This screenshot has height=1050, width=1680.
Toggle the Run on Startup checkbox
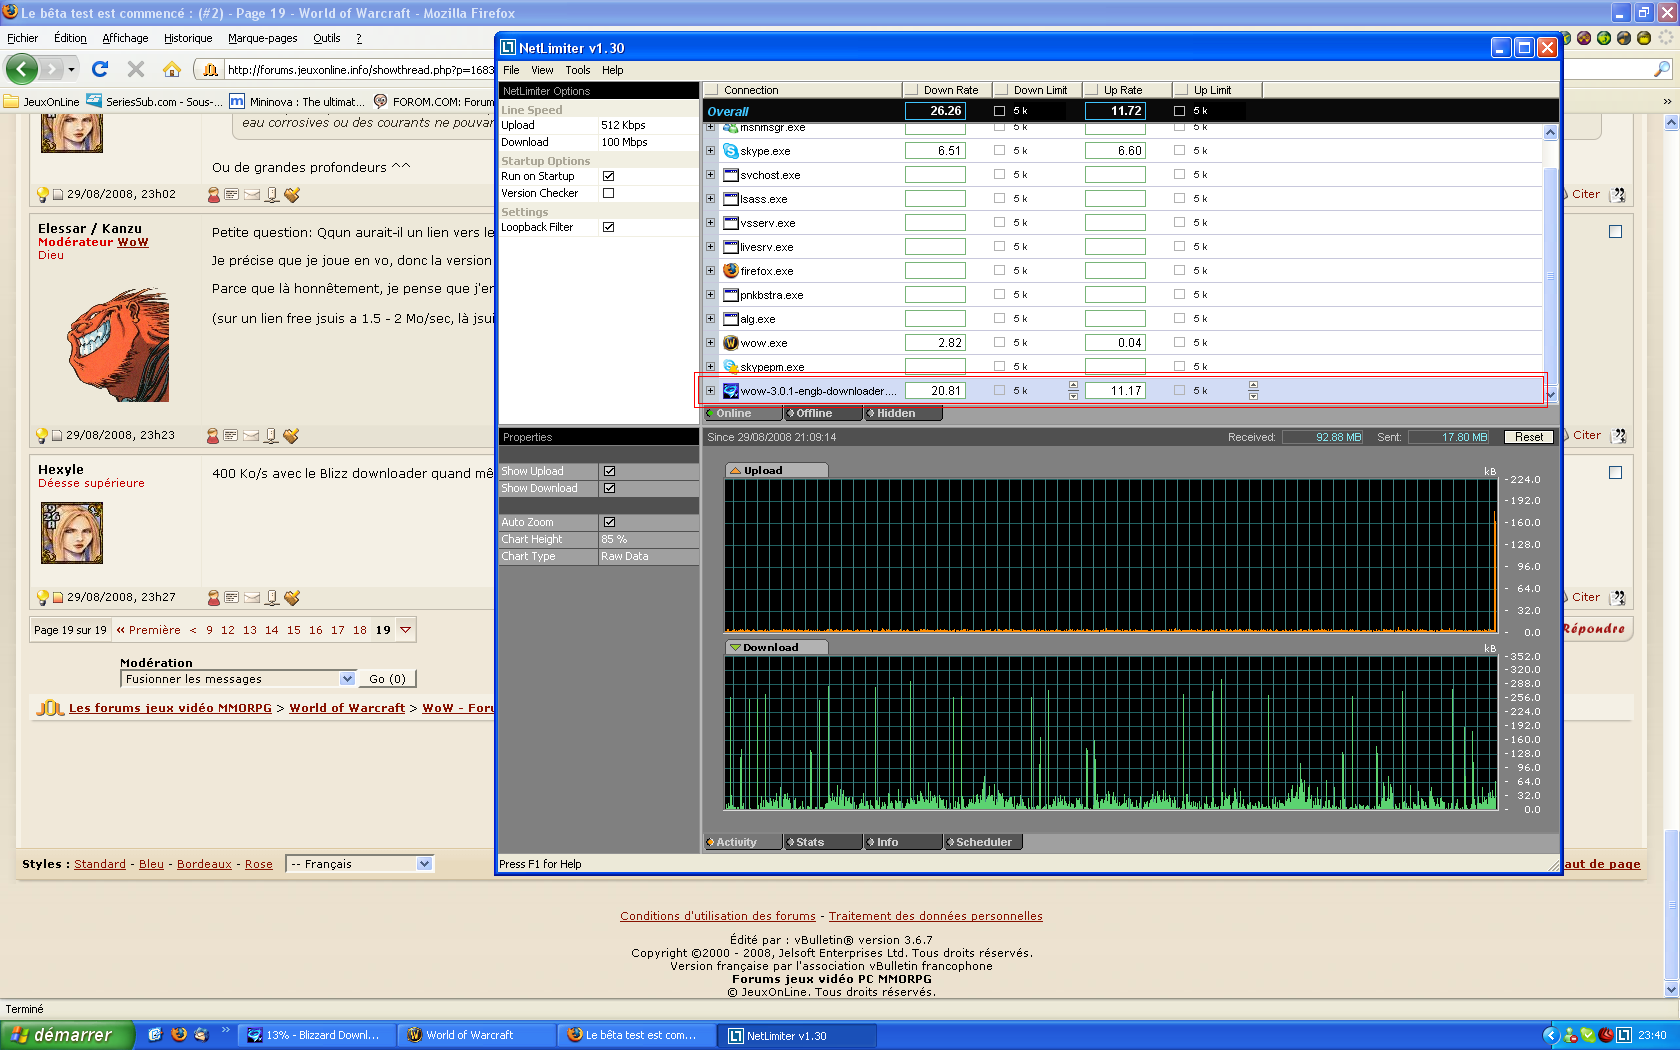click(x=608, y=176)
